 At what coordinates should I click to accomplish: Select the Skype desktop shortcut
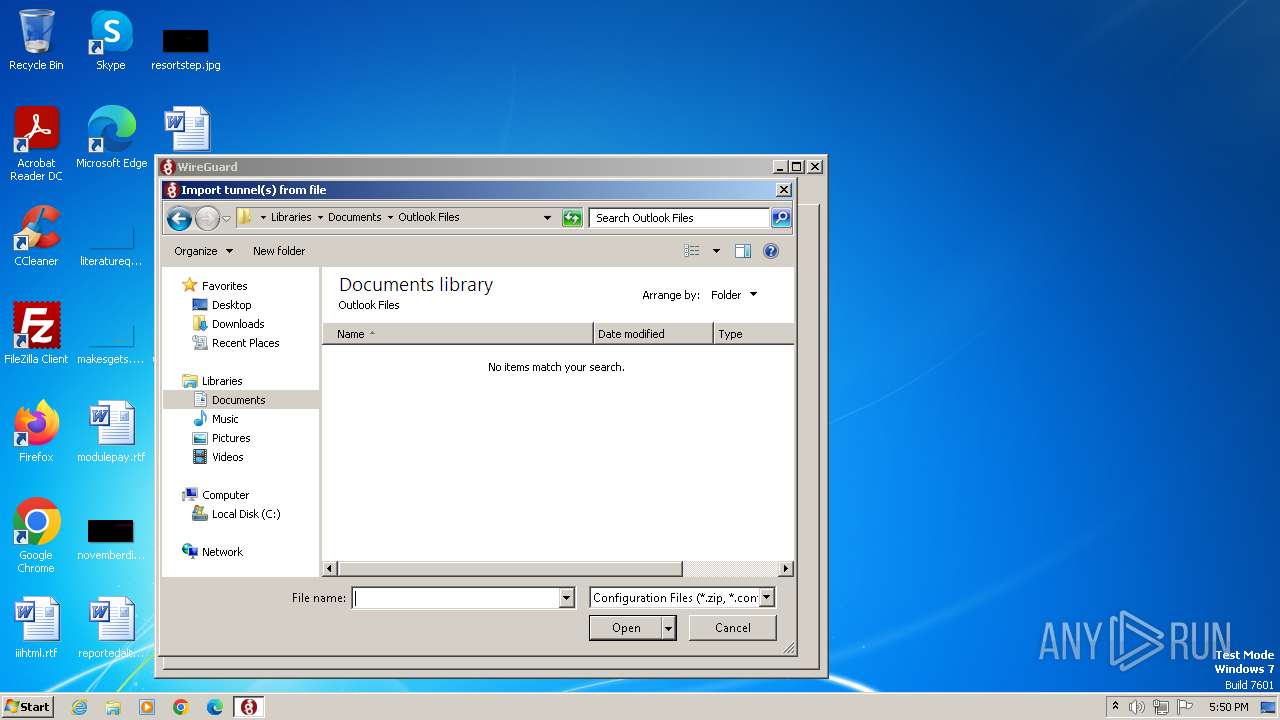[110, 41]
